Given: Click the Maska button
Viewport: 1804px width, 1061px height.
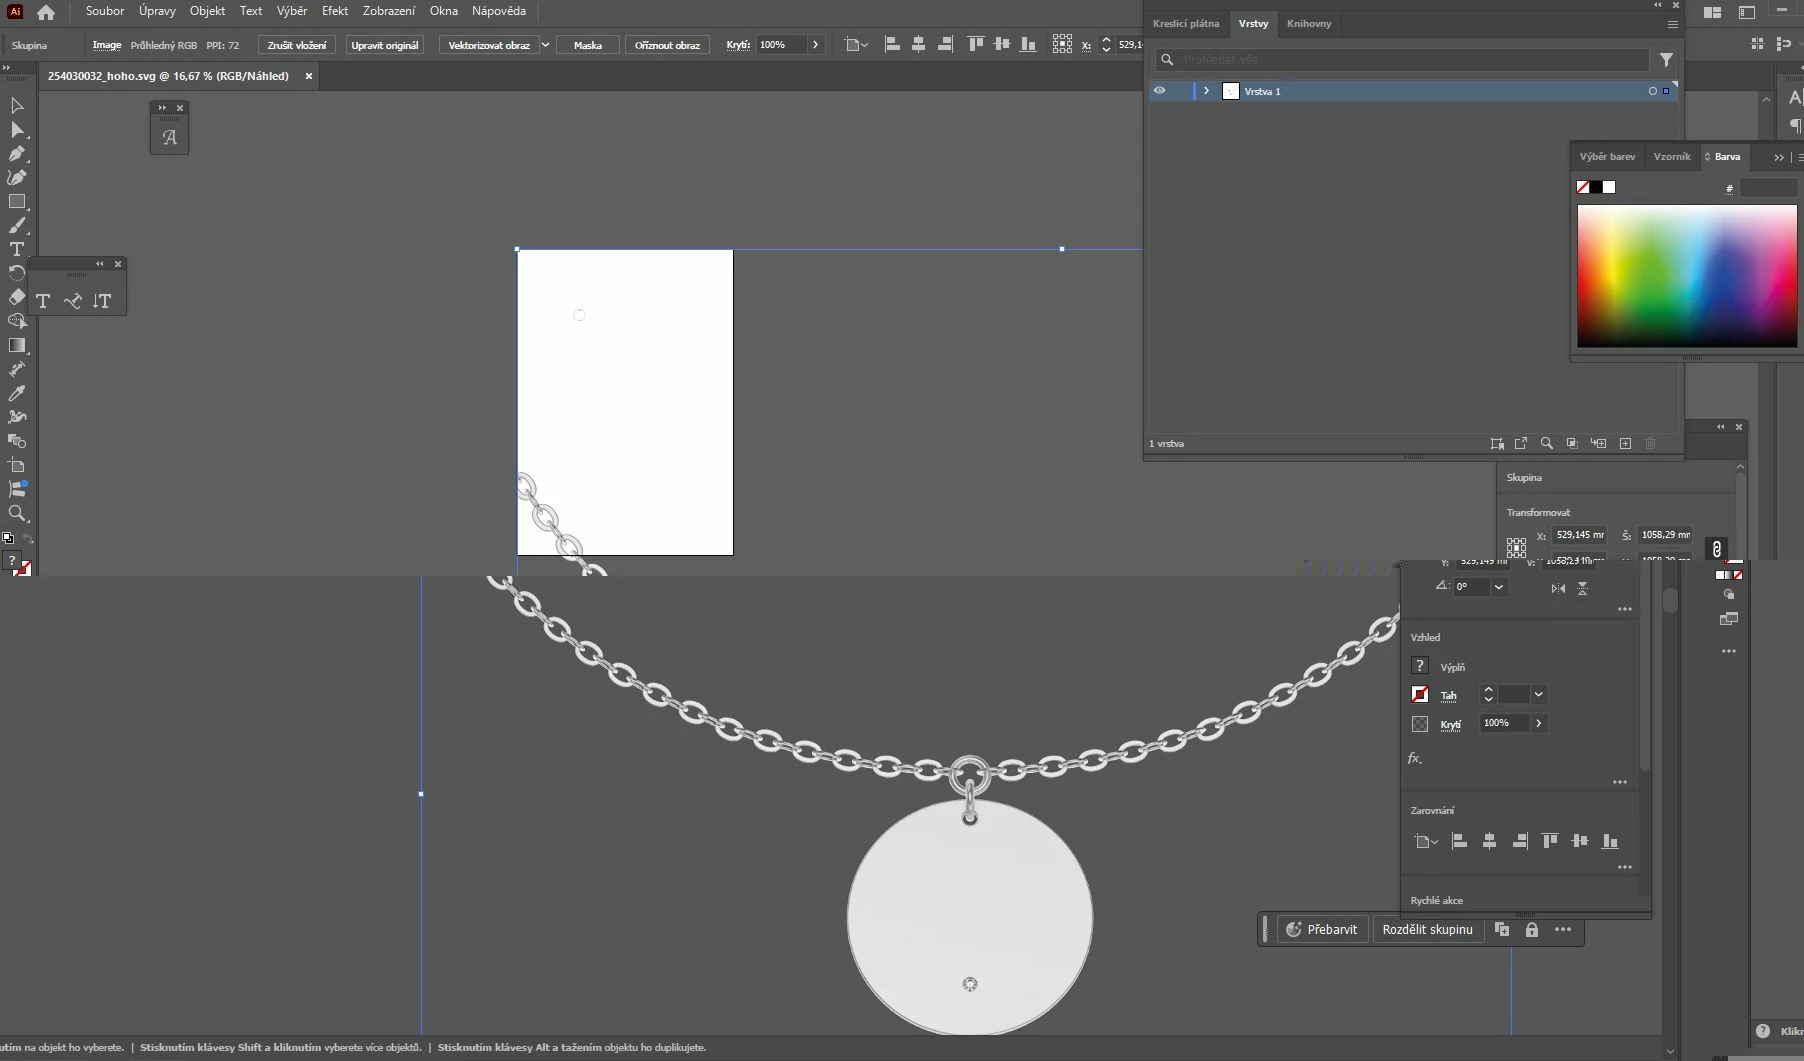Looking at the screenshot, I should point(588,45).
